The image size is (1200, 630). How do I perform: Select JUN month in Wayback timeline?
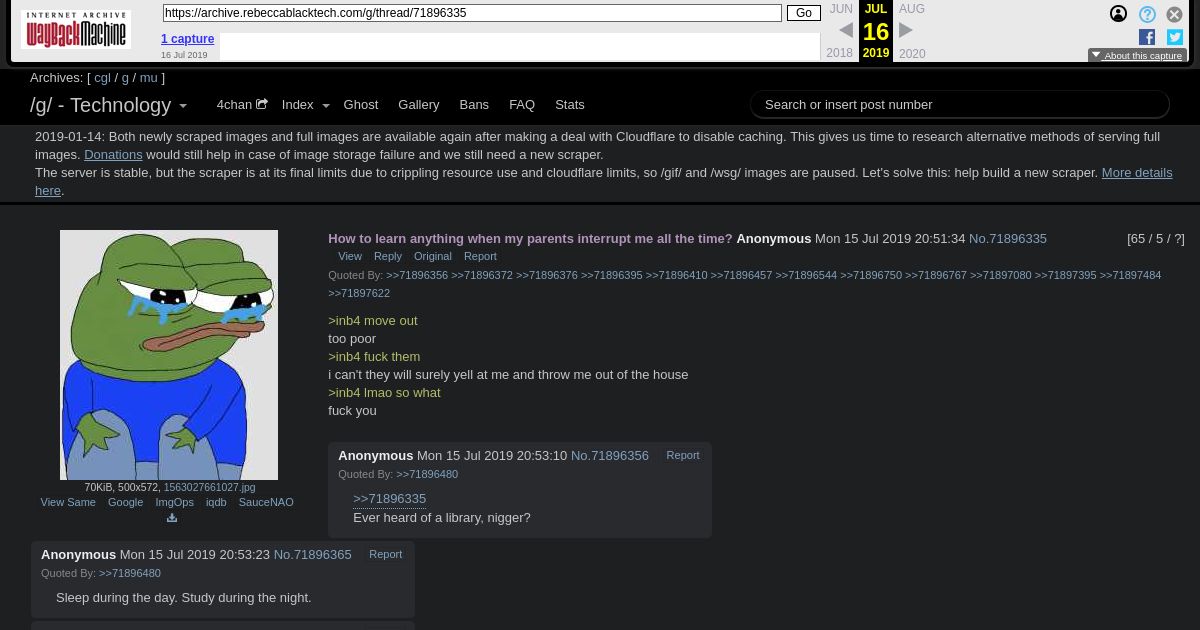[841, 9]
